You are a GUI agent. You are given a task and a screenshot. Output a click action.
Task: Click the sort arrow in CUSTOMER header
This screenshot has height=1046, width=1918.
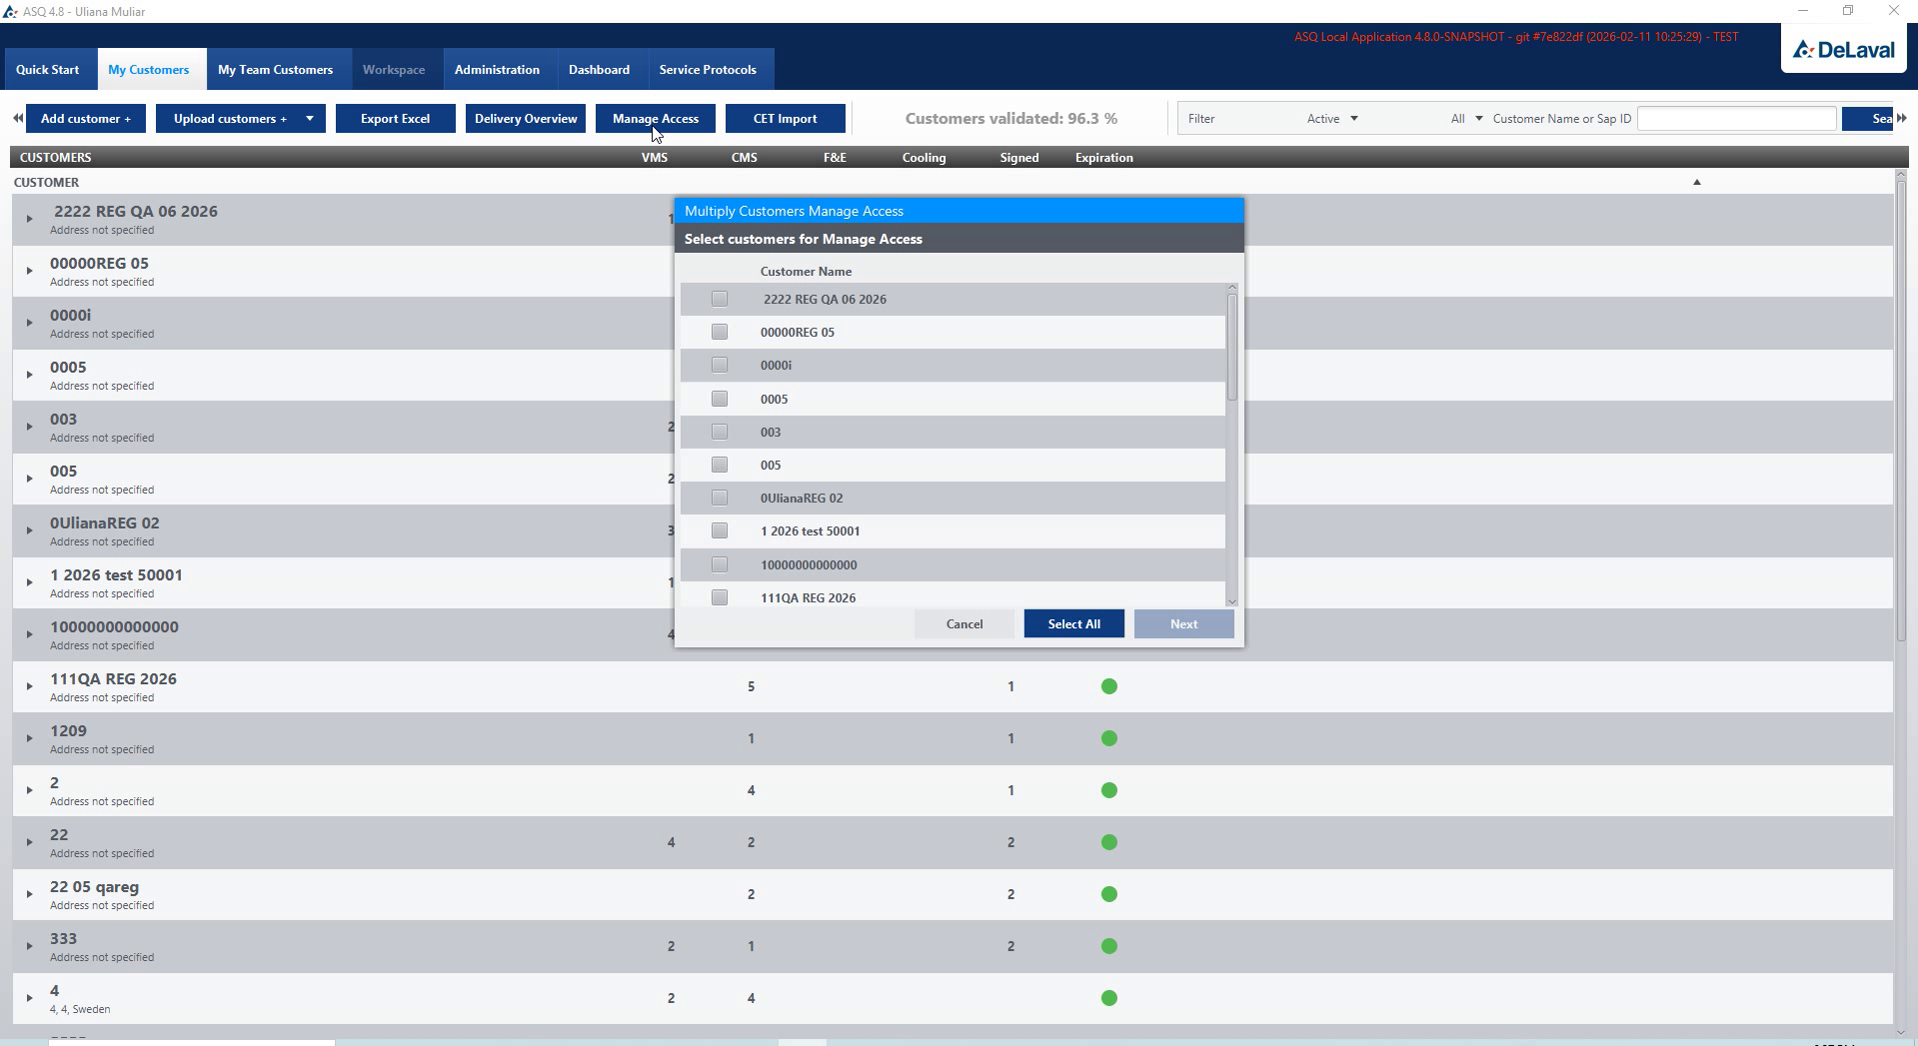(1696, 182)
